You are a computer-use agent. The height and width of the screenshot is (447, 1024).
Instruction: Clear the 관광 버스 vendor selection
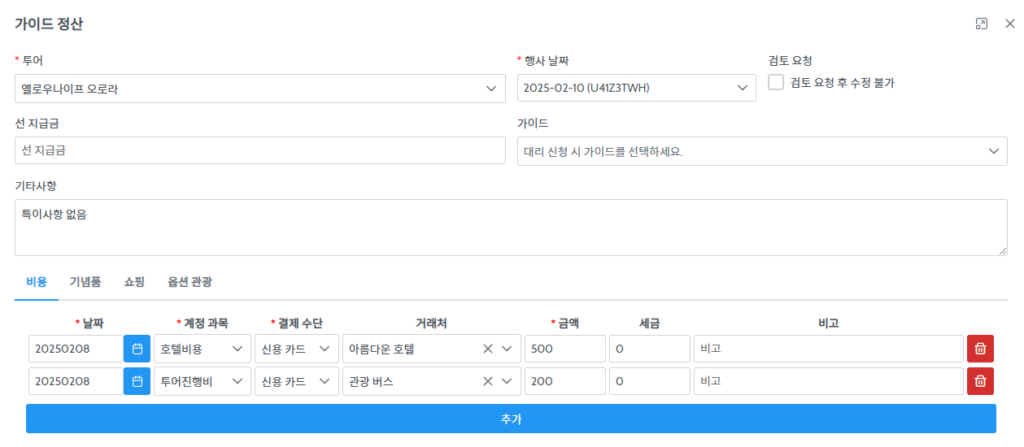pyautogui.click(x=487, y=381)
